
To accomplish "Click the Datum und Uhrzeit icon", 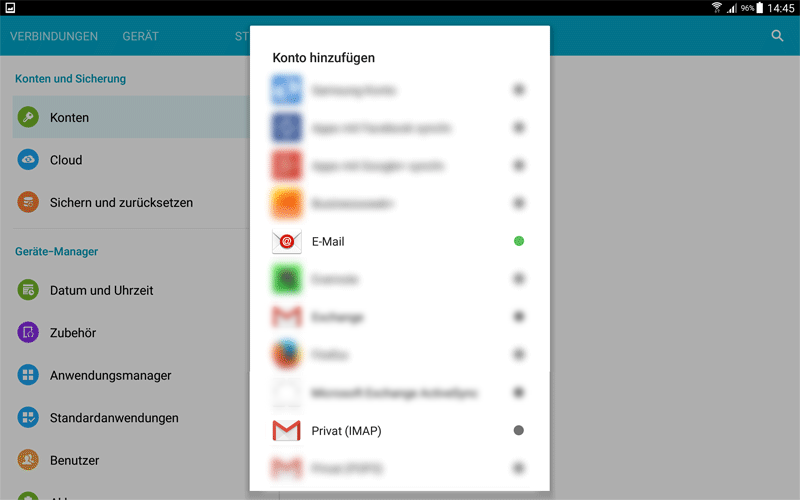I will point(28,291).
